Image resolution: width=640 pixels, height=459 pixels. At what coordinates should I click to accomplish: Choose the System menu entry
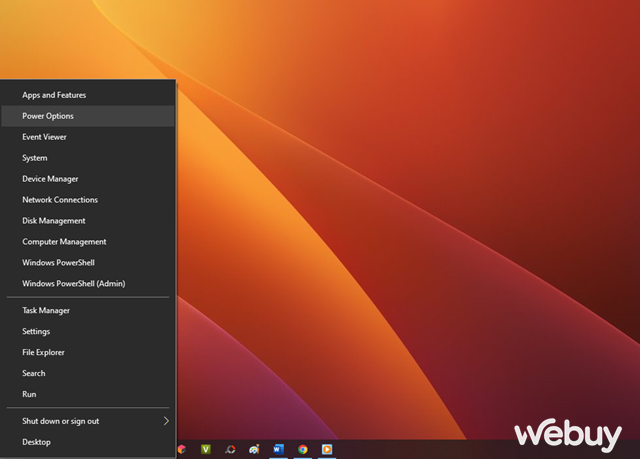[88, 158]
